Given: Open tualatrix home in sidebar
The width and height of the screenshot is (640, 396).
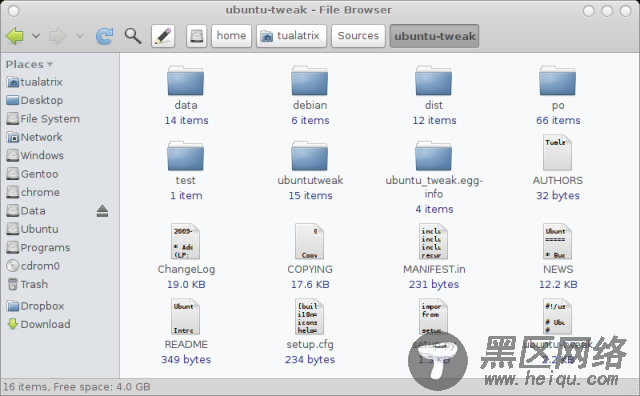Looking at the screenshot, I should tap(35, 82).
